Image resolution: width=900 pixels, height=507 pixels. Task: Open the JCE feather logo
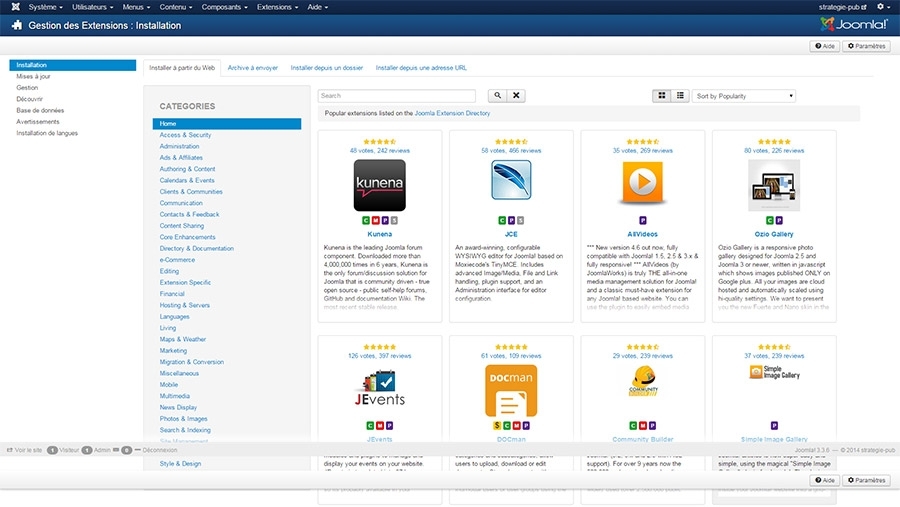[511, 180]
